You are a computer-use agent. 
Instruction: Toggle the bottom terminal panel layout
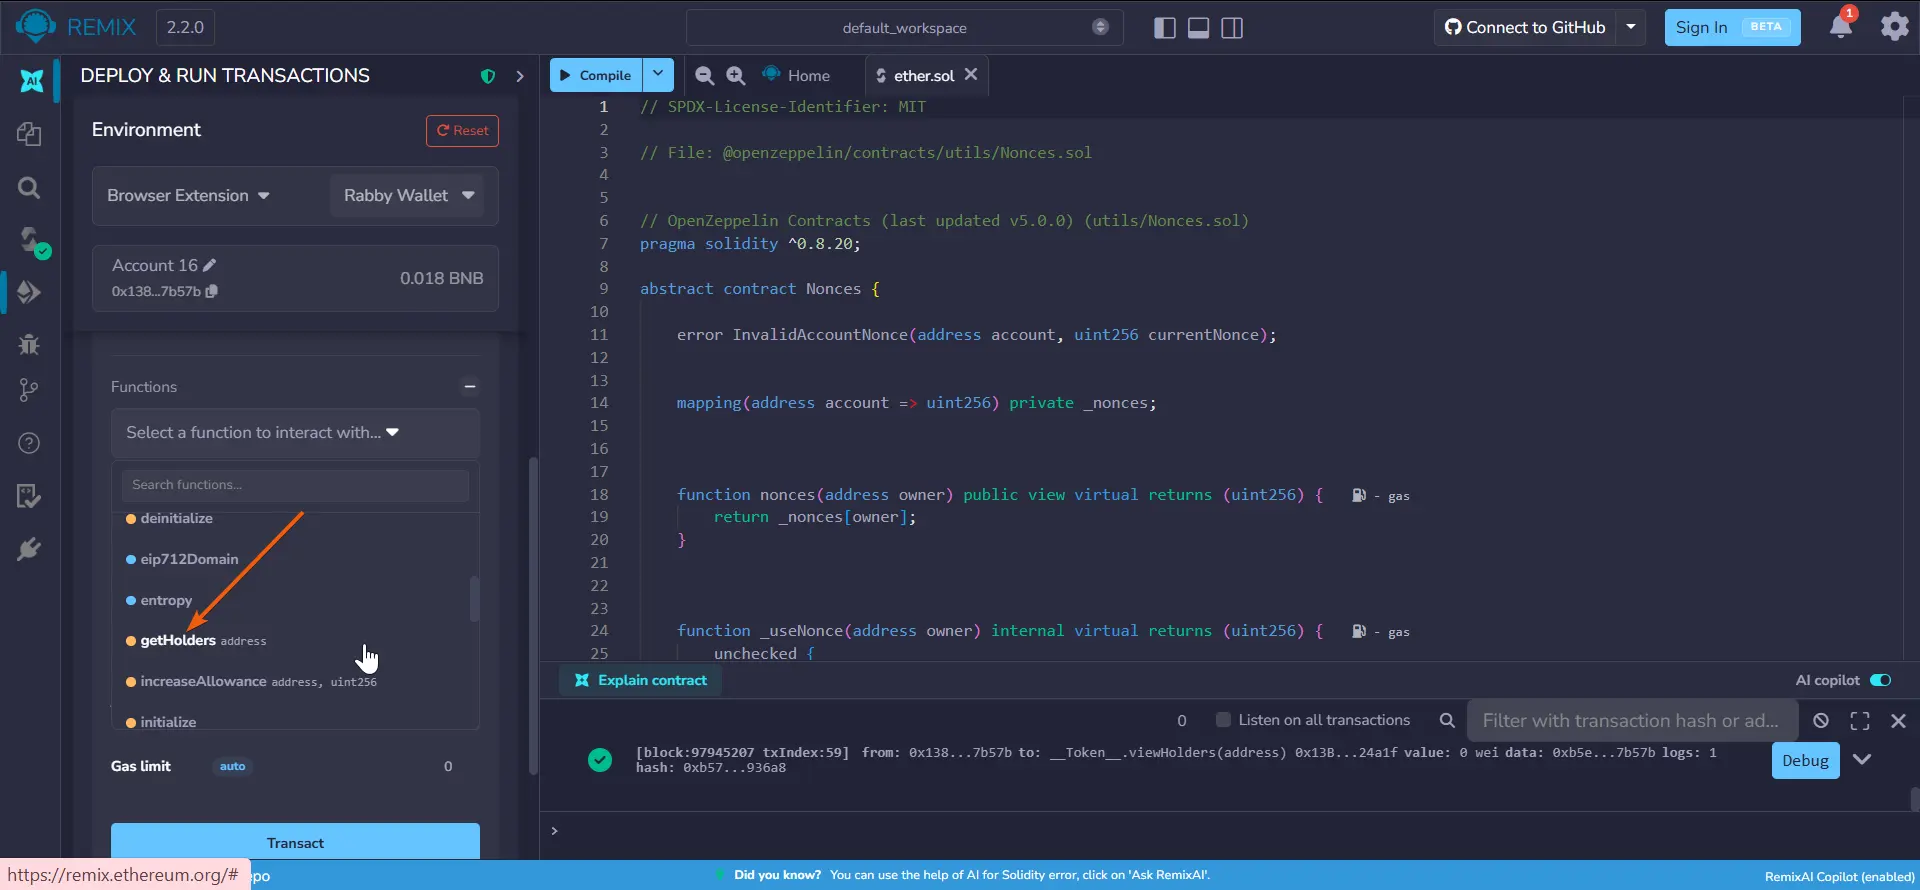pyautogui.click(x=1198, y=28)
